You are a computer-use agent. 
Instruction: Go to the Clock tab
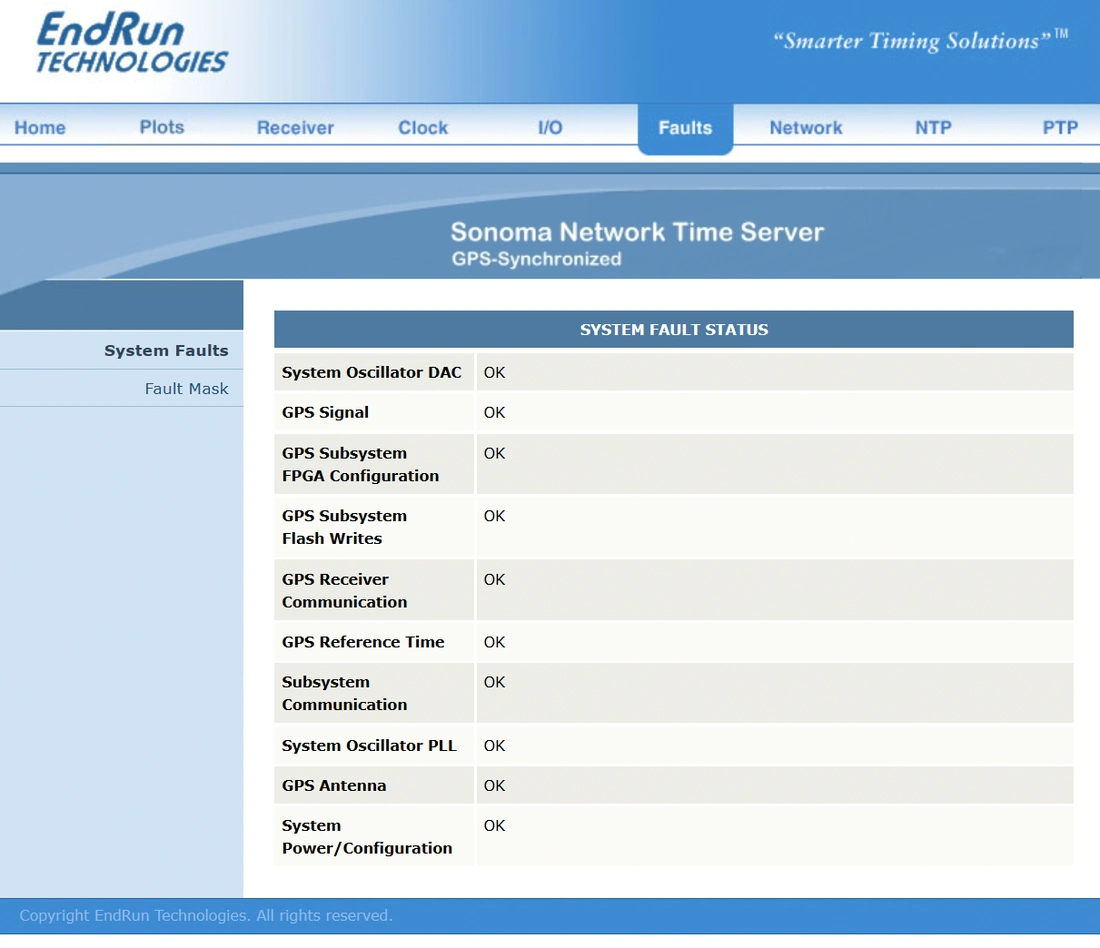[423, 128]
